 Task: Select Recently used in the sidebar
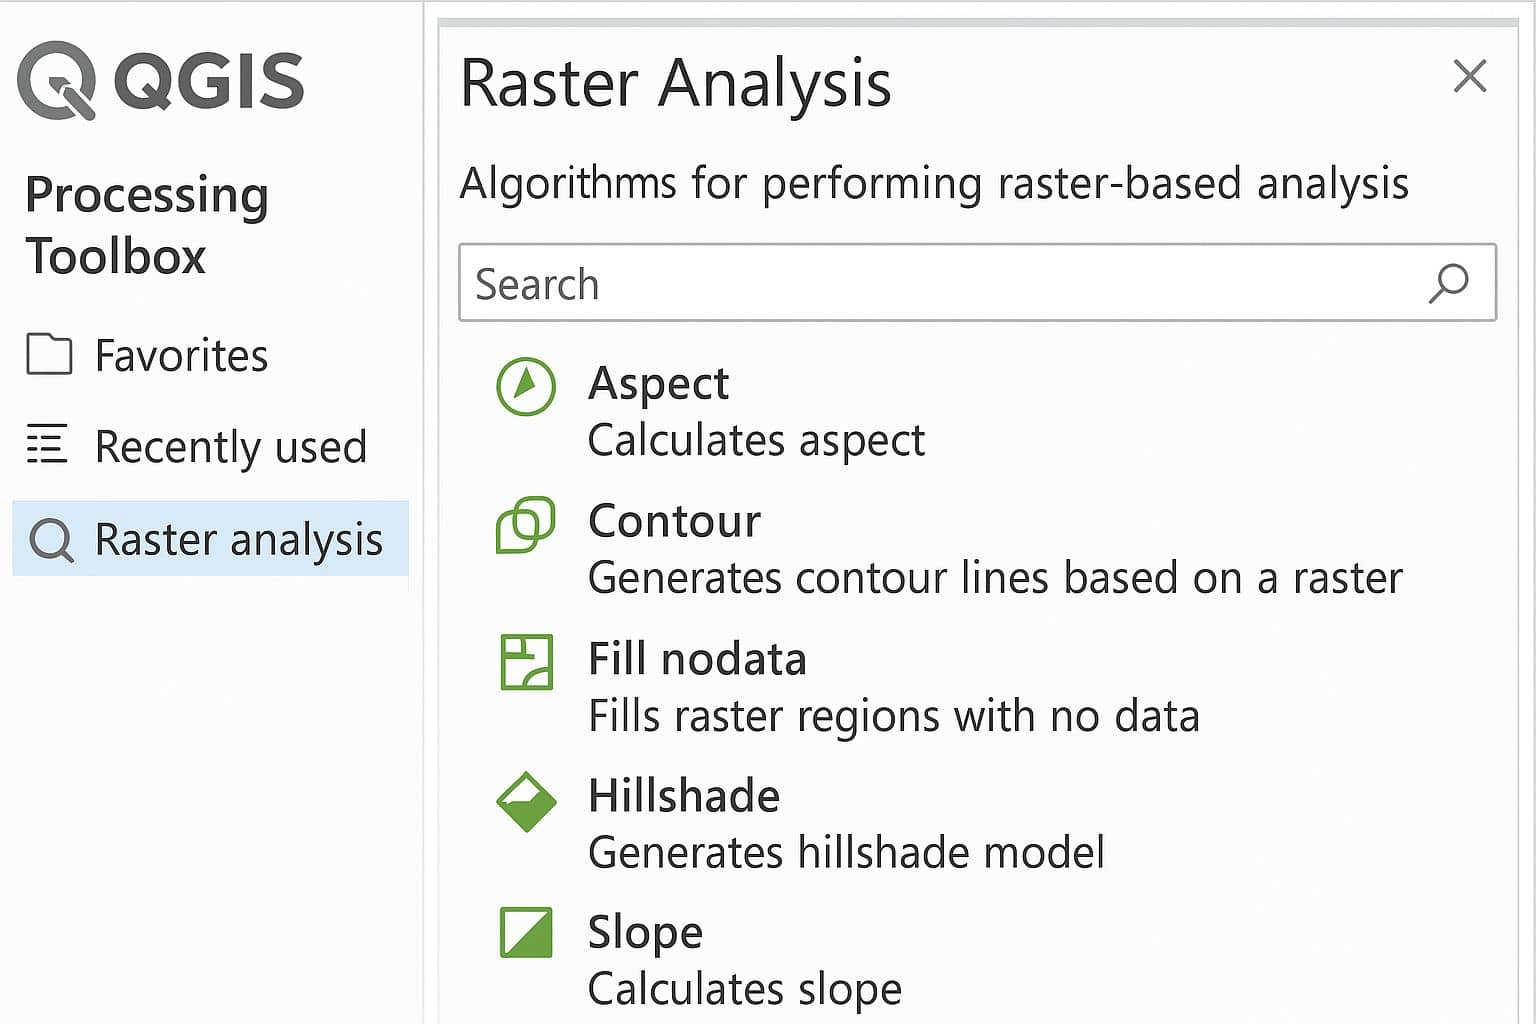pyautogui.click(x=231, y=447)
